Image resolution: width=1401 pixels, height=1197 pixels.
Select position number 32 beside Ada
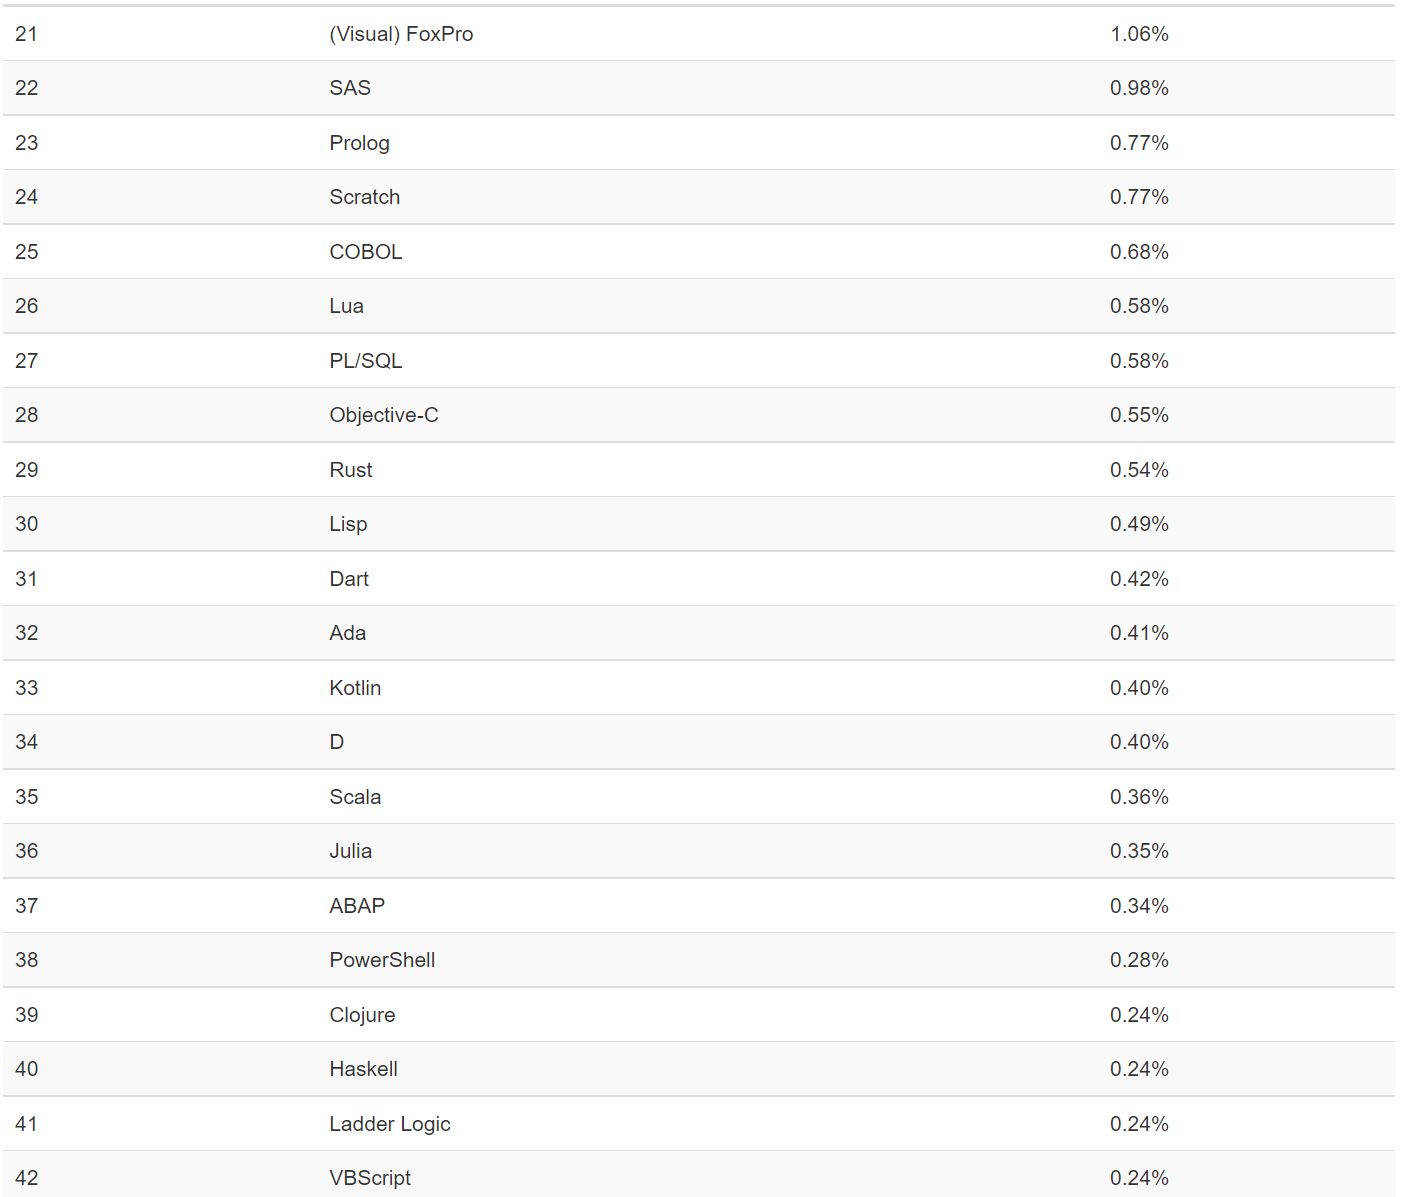[x=27, y=633]
